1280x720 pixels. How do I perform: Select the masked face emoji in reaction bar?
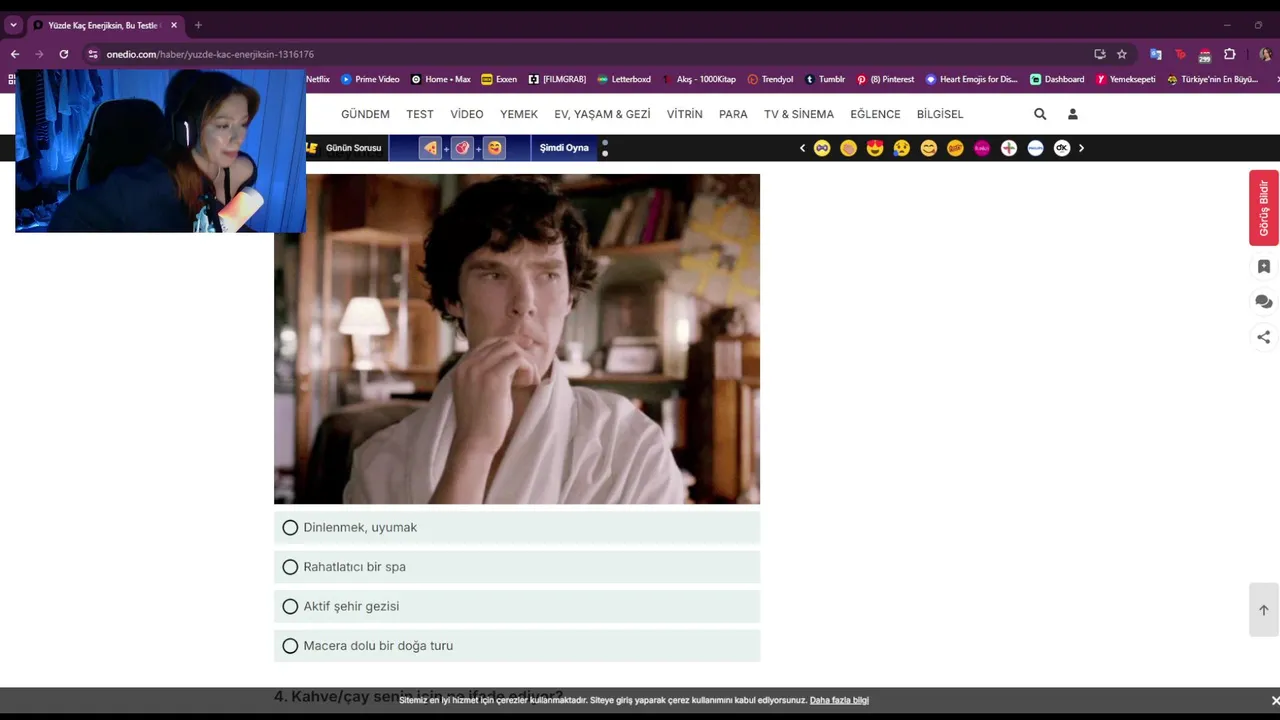coord(822,148)
